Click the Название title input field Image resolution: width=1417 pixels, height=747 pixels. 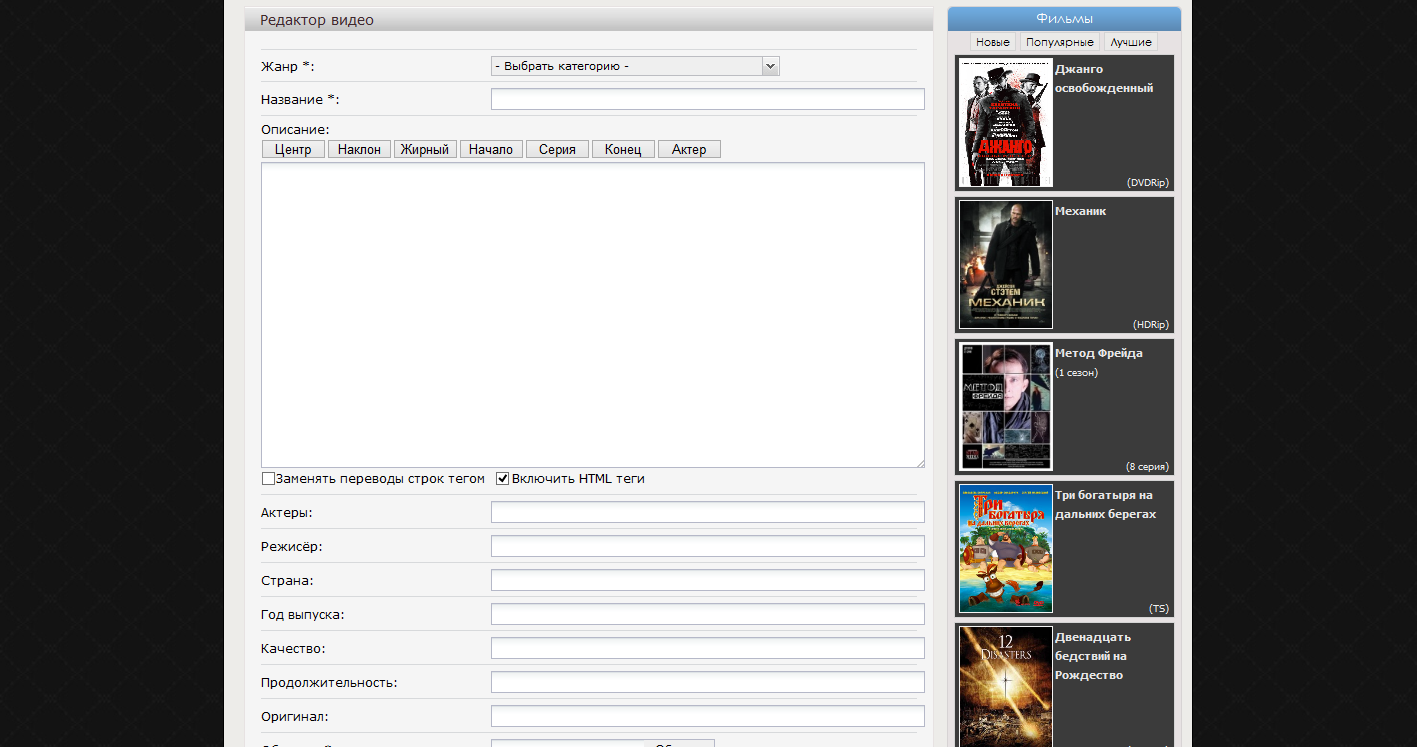click(x=707, y=99)
